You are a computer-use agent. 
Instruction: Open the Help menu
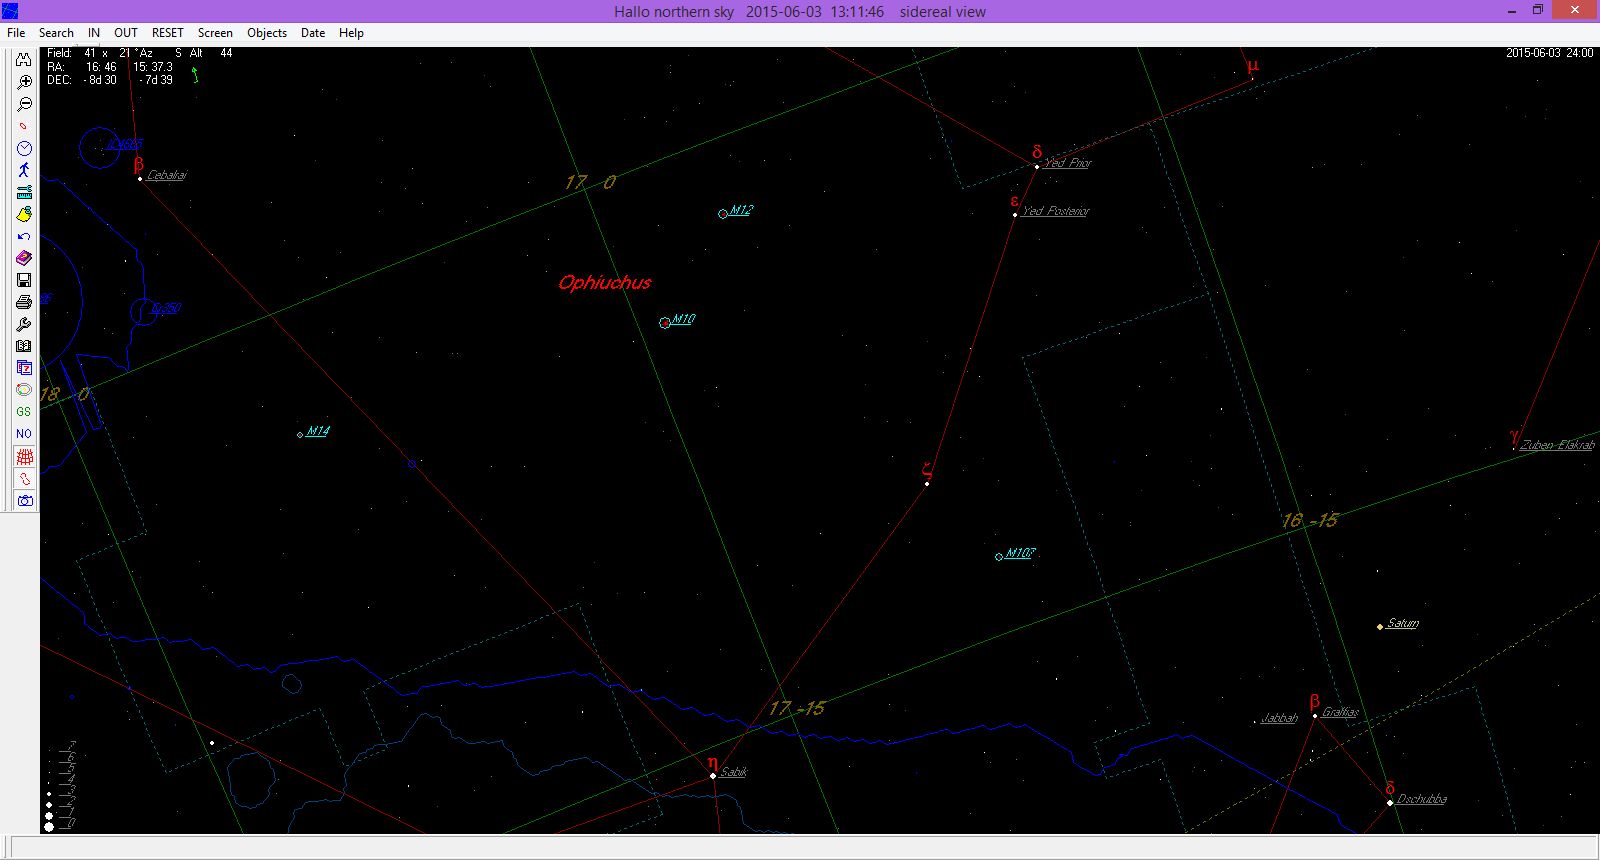tap(351, 33)
